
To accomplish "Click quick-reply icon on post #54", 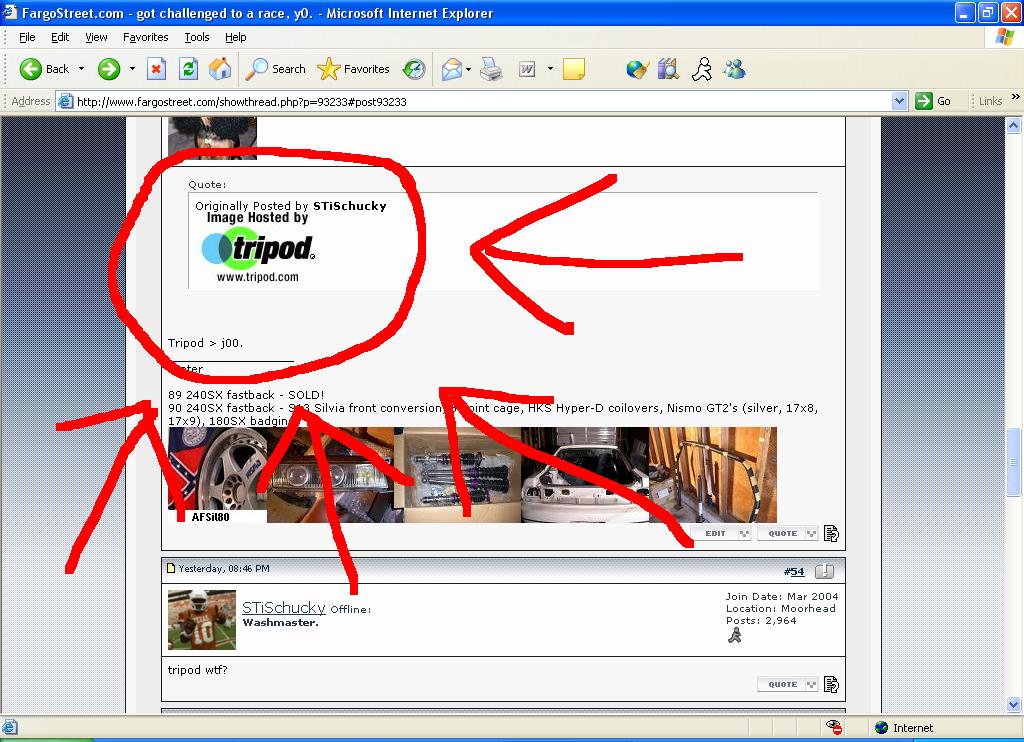I will (x=831, y=685).
